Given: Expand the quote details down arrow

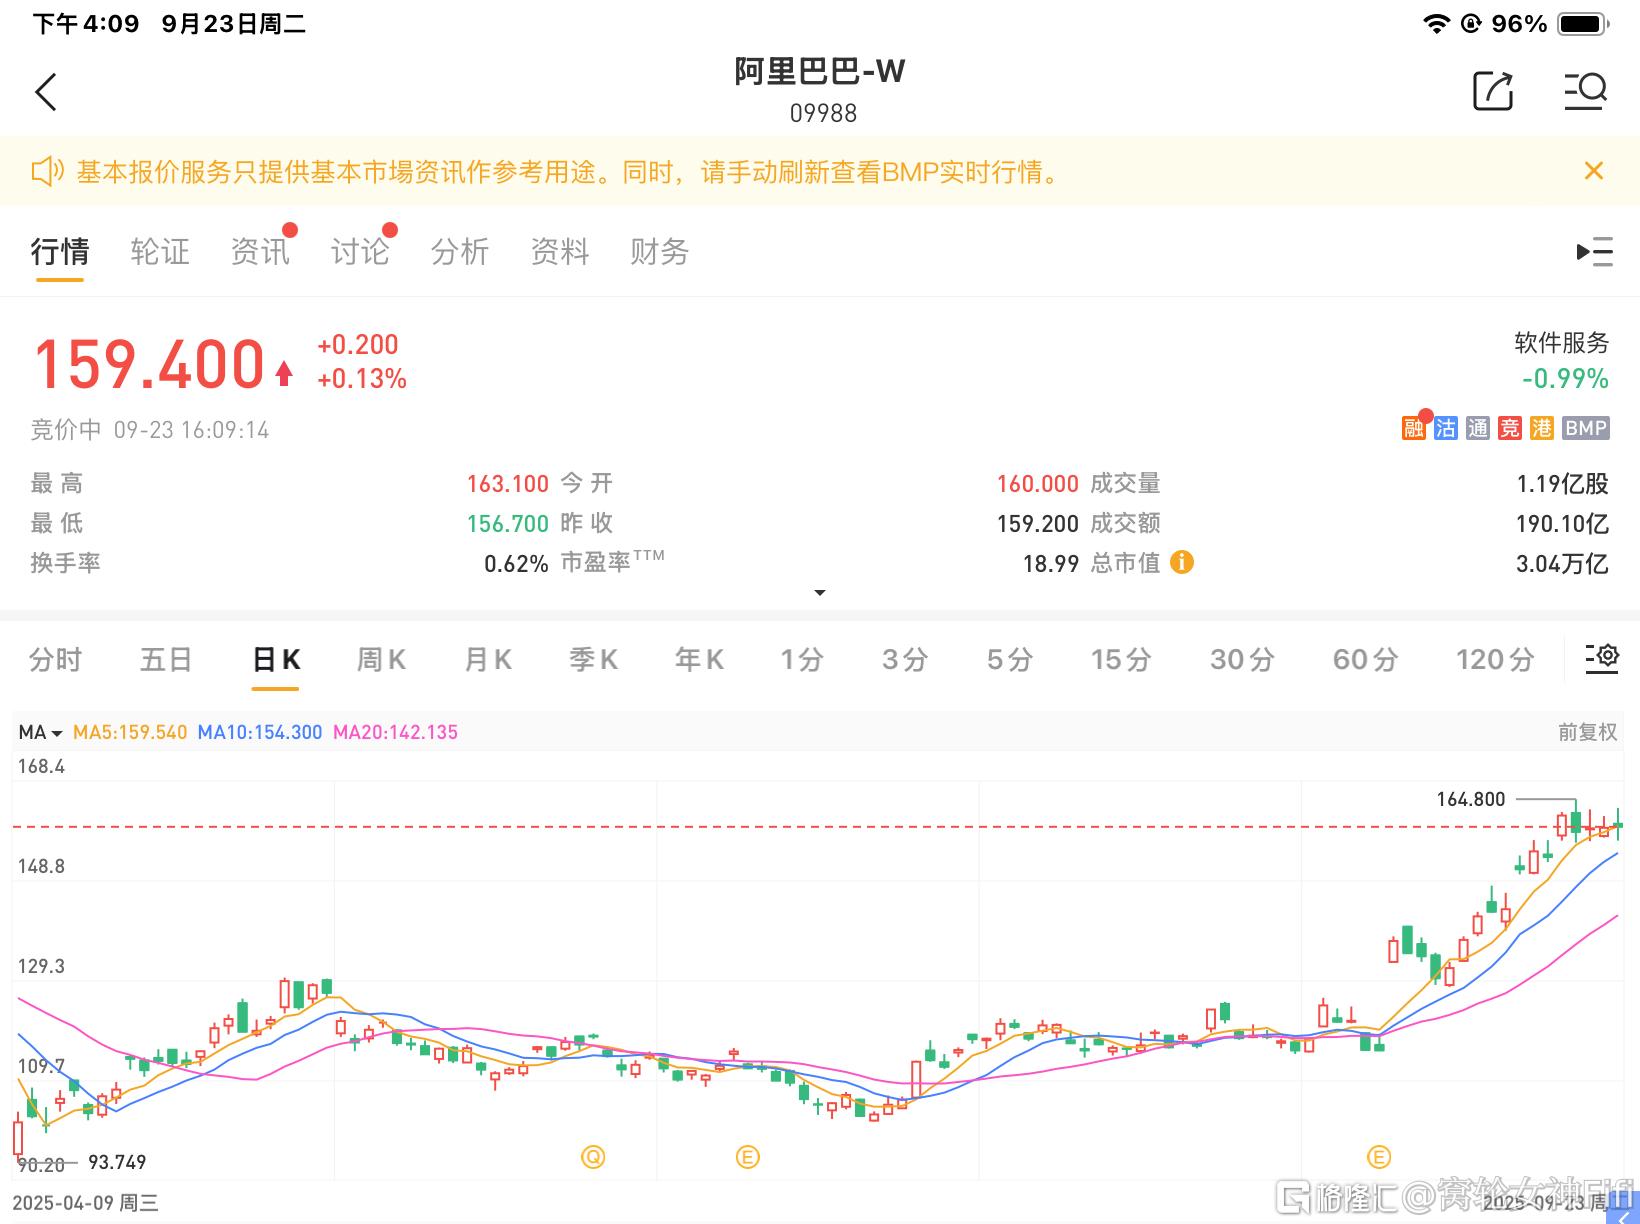Looking at the screenshot, I should [820, 593].
